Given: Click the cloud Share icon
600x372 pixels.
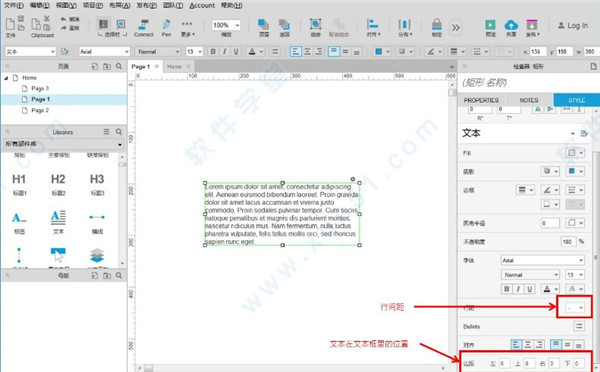Looking at the screenshot, I should click(x=511, y=25).
